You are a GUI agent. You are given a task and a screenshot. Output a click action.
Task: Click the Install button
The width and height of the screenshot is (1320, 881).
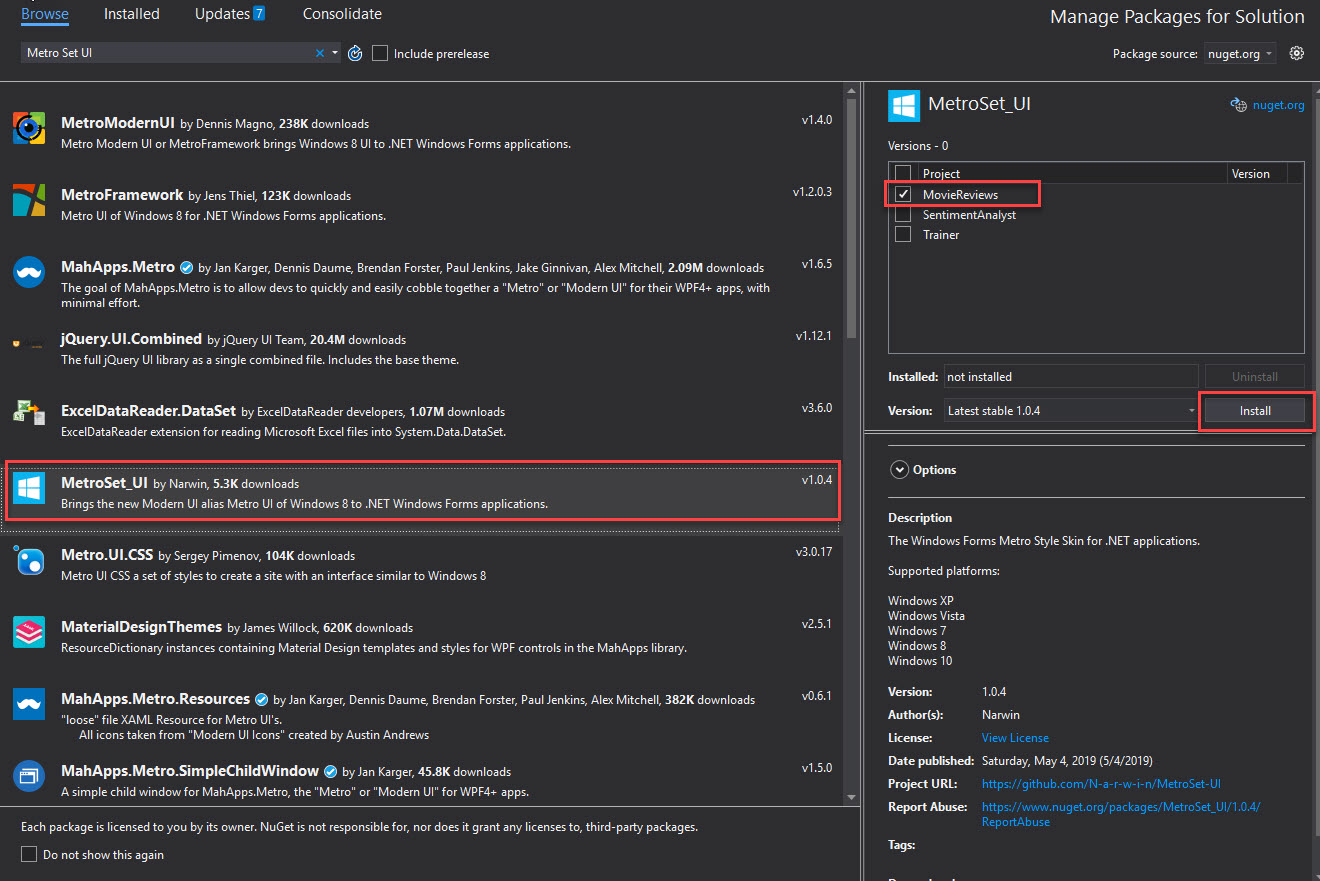point(1255,411)
